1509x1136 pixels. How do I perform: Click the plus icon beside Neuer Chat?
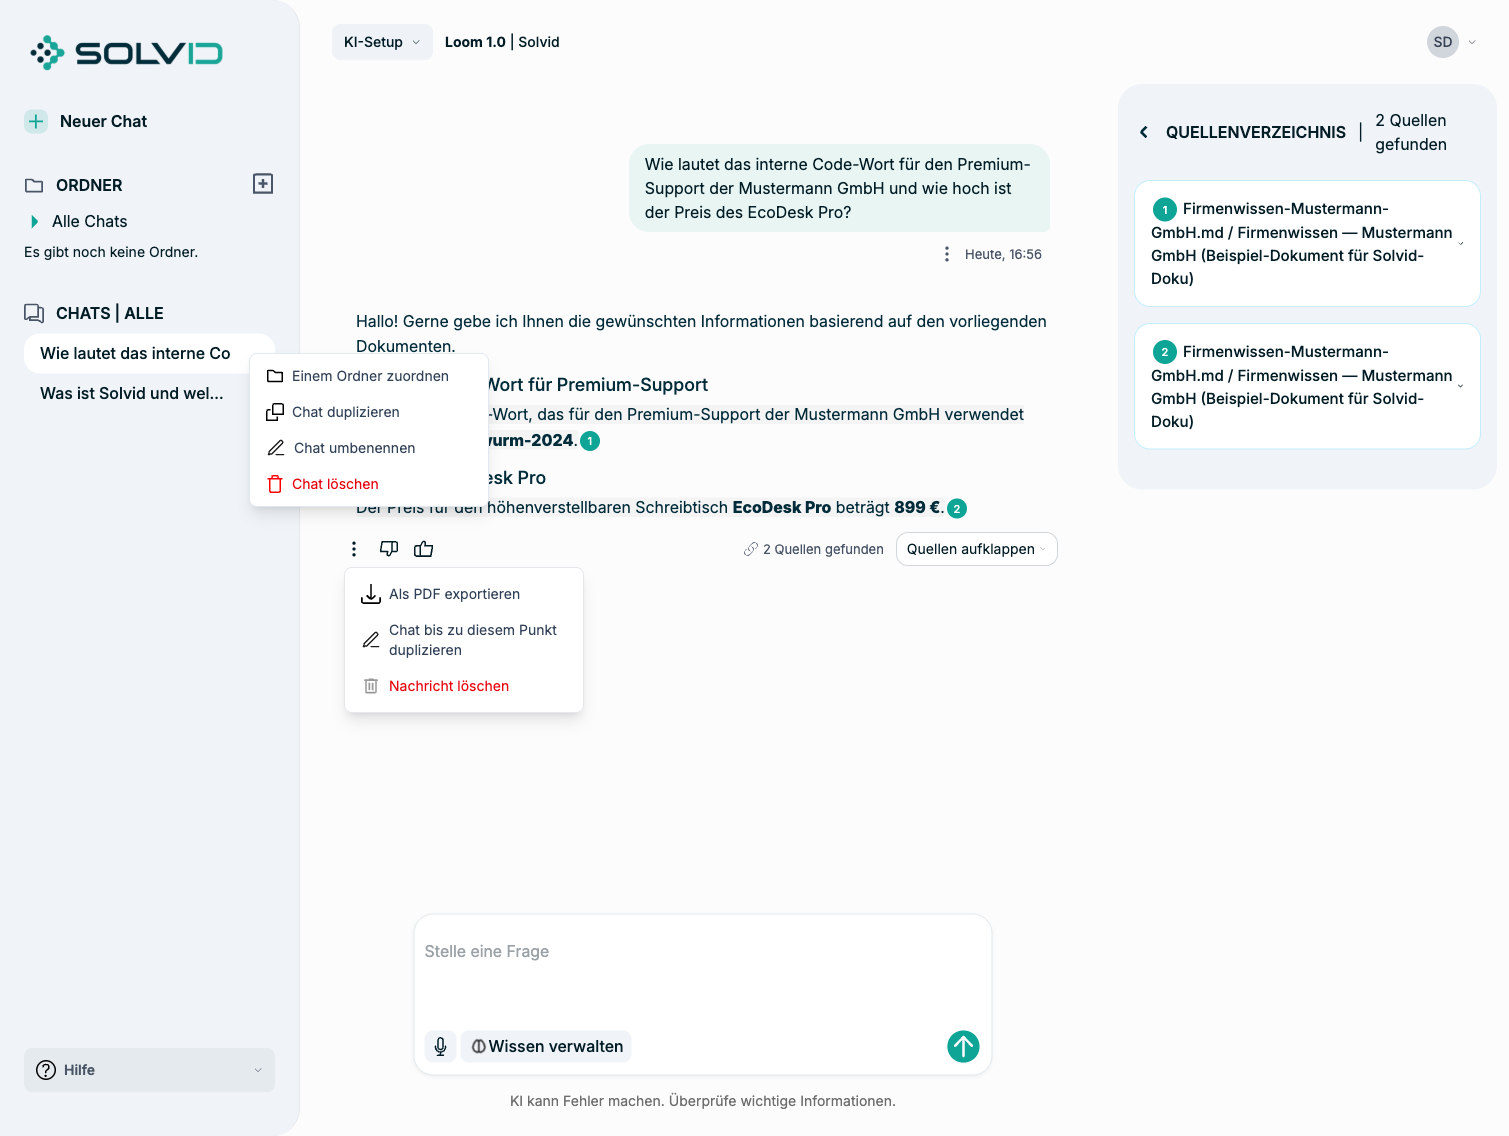click(36, 121)
